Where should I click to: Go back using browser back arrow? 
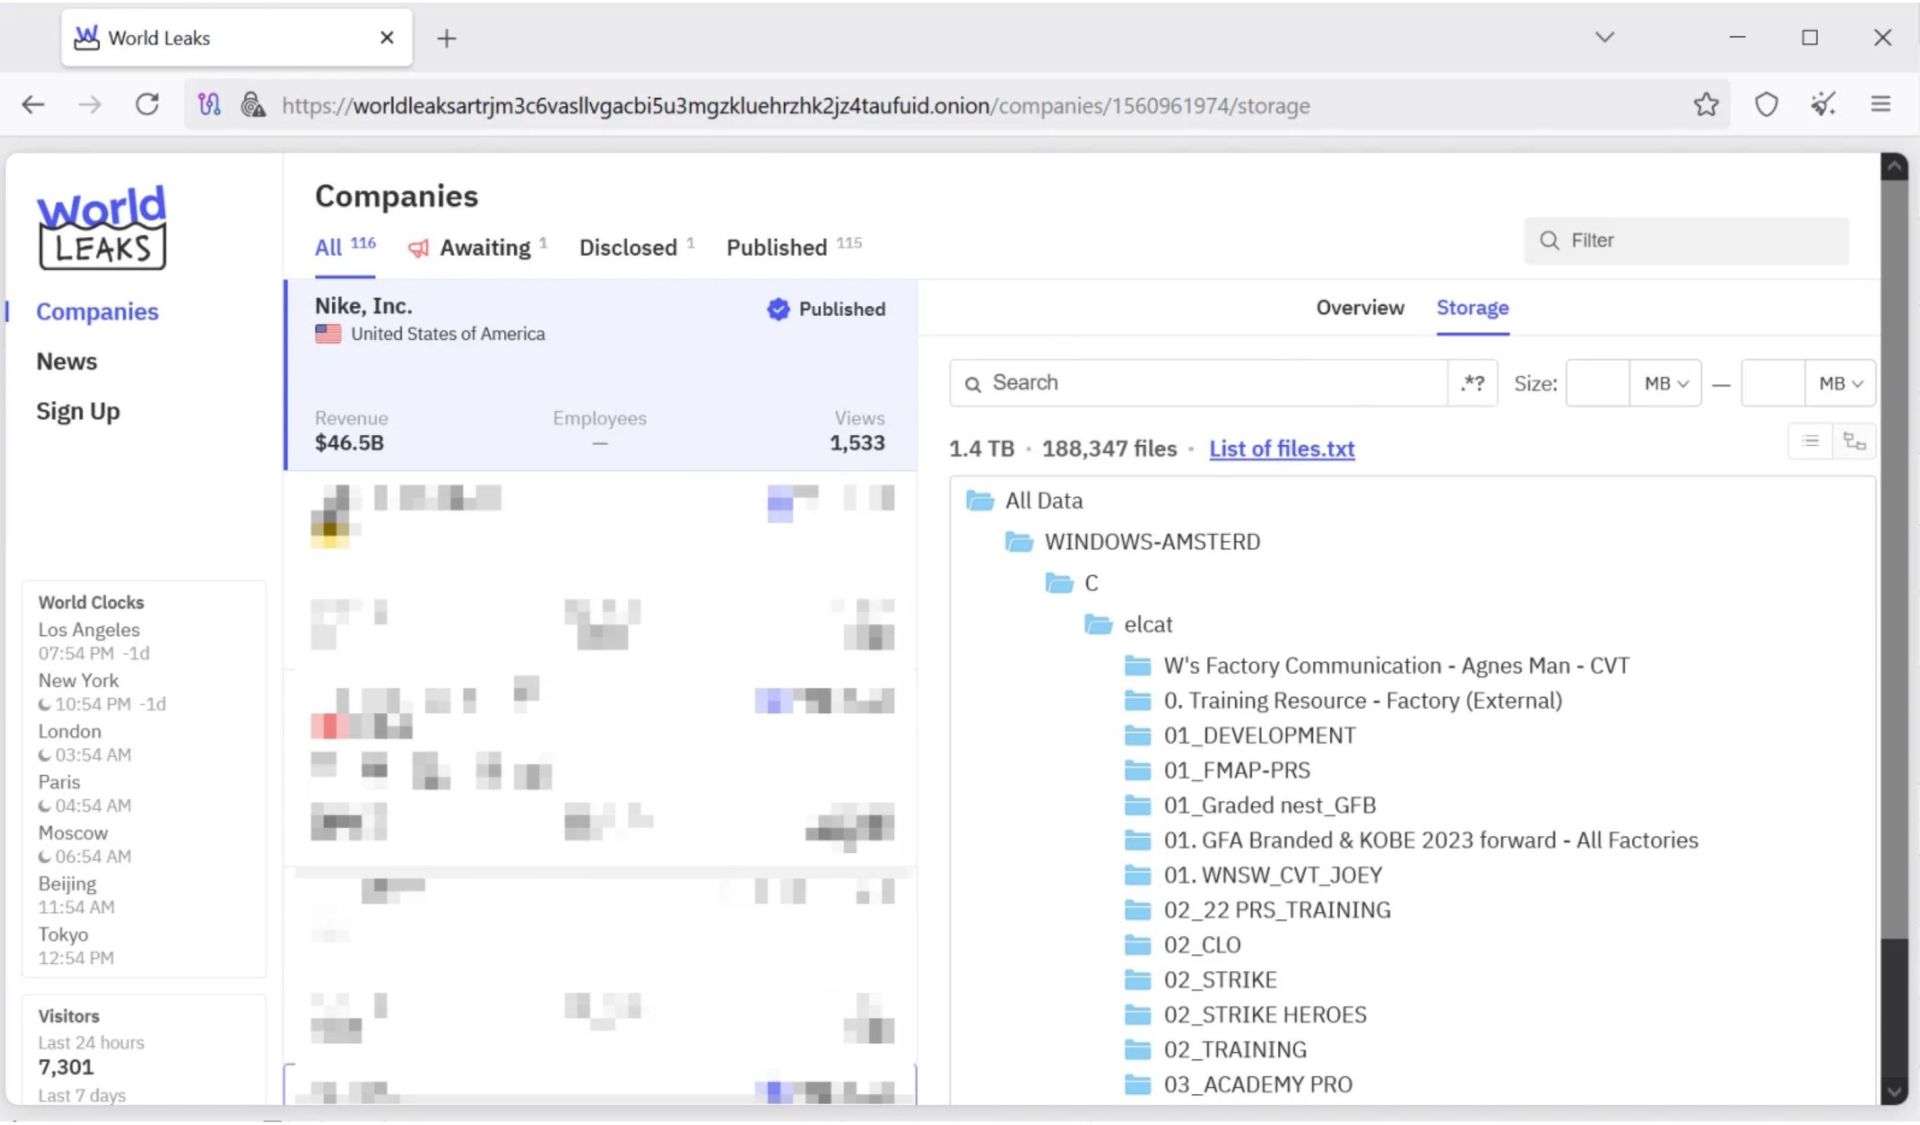[x=33, y=105]
